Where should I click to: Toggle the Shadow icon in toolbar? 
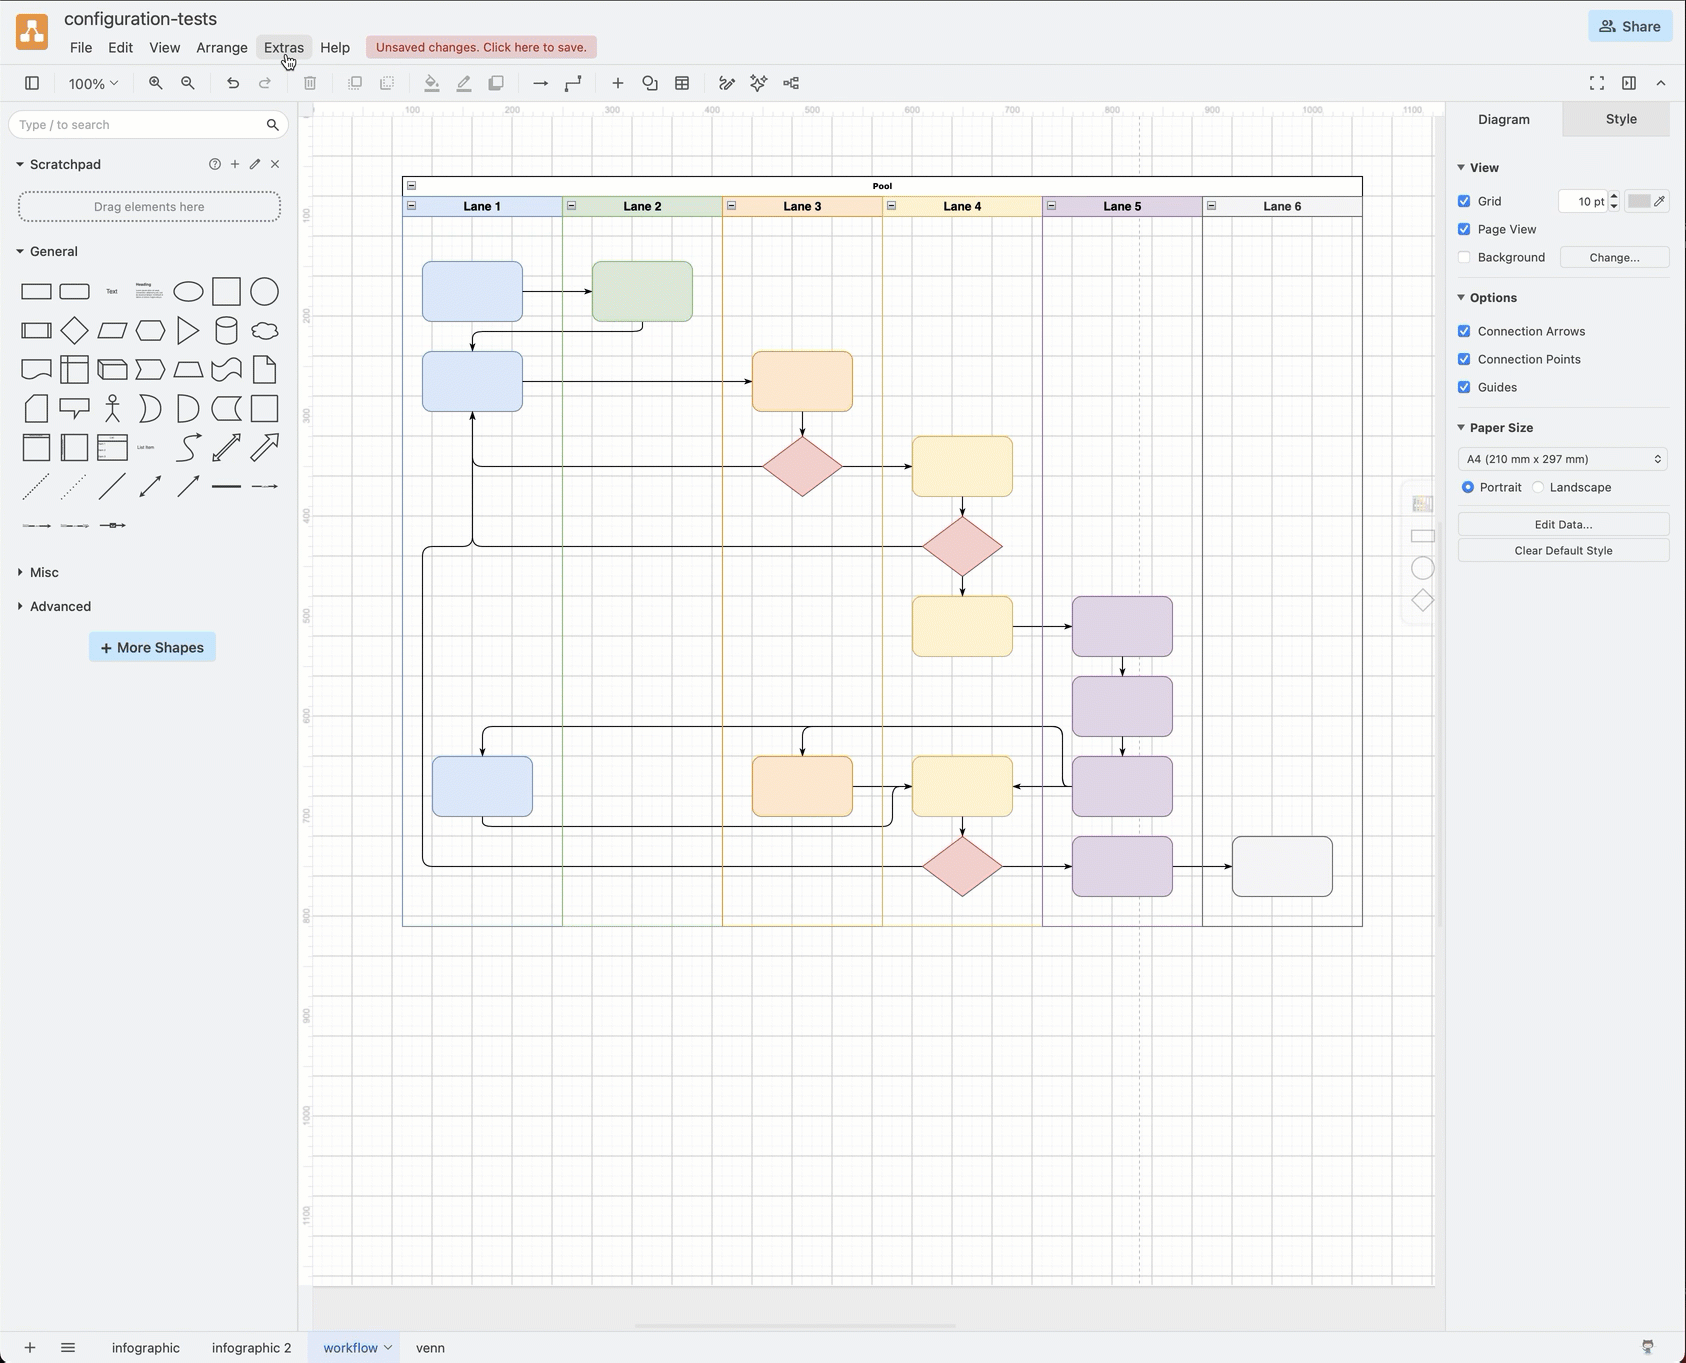(x=496, y=83)
